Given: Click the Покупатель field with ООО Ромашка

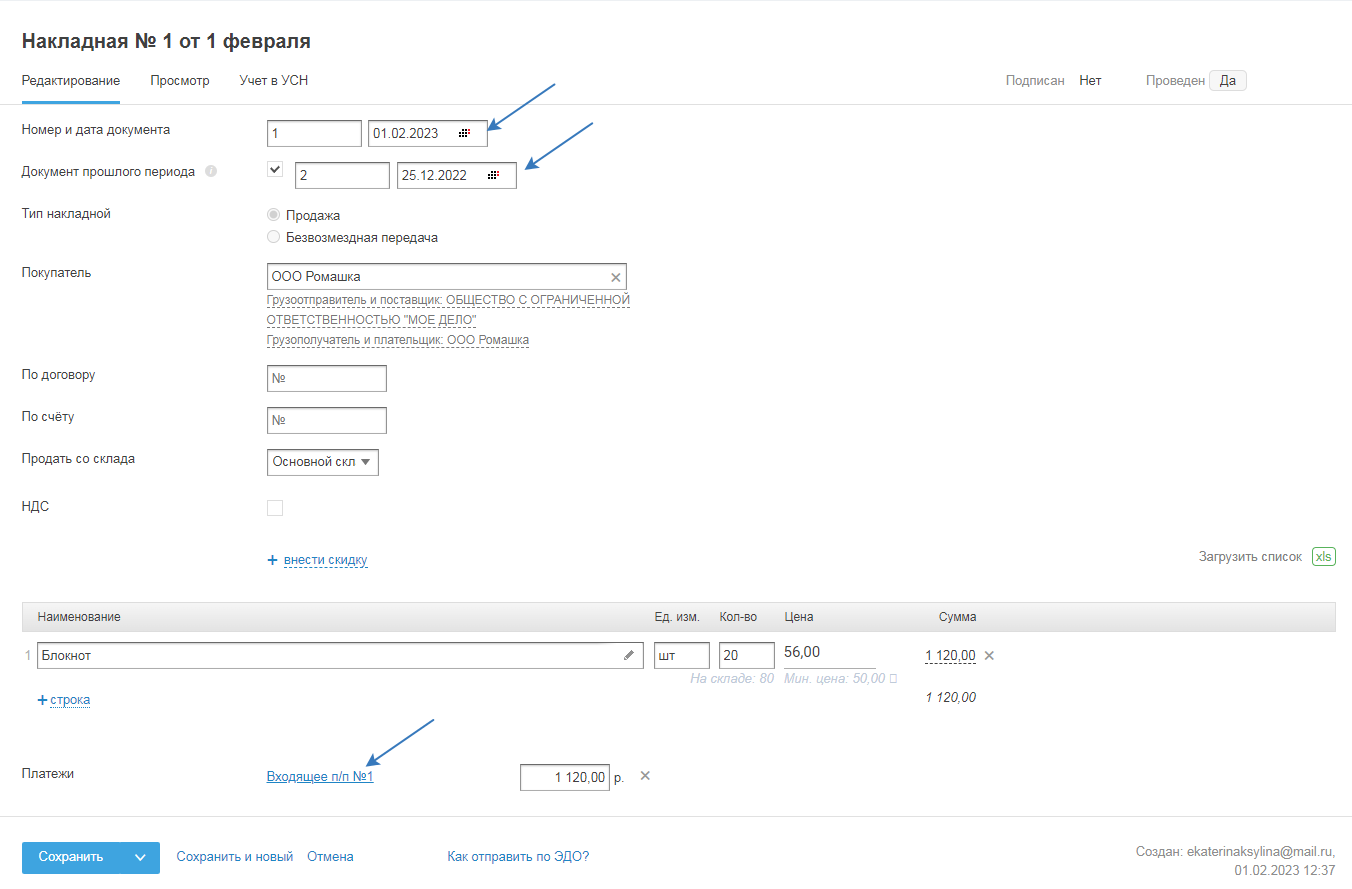Looking at the screenshot, I should coord(447,277).
